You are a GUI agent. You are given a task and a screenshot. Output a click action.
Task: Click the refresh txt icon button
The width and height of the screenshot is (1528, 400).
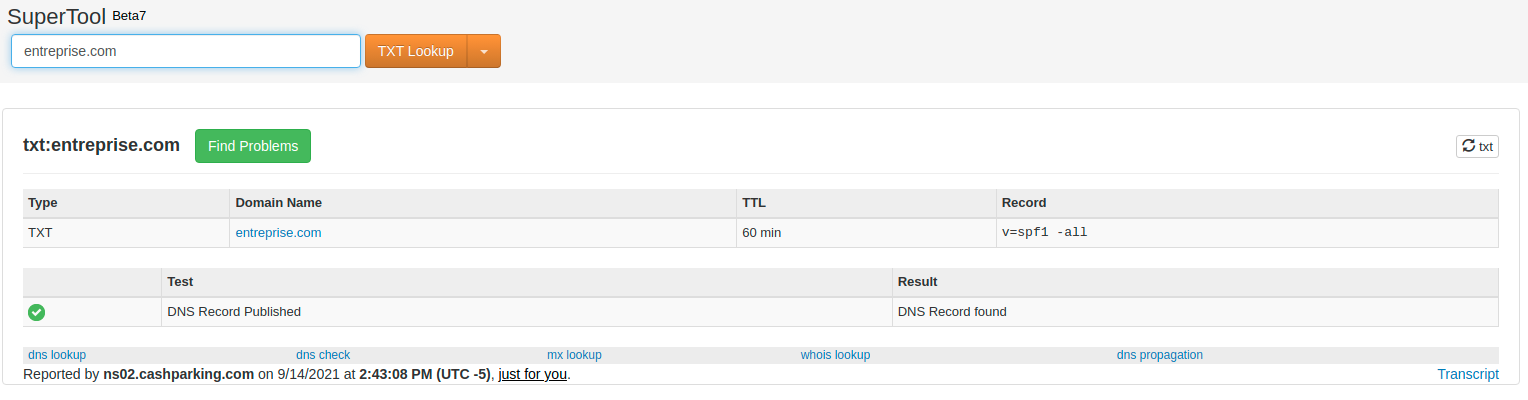point(1476,146)
